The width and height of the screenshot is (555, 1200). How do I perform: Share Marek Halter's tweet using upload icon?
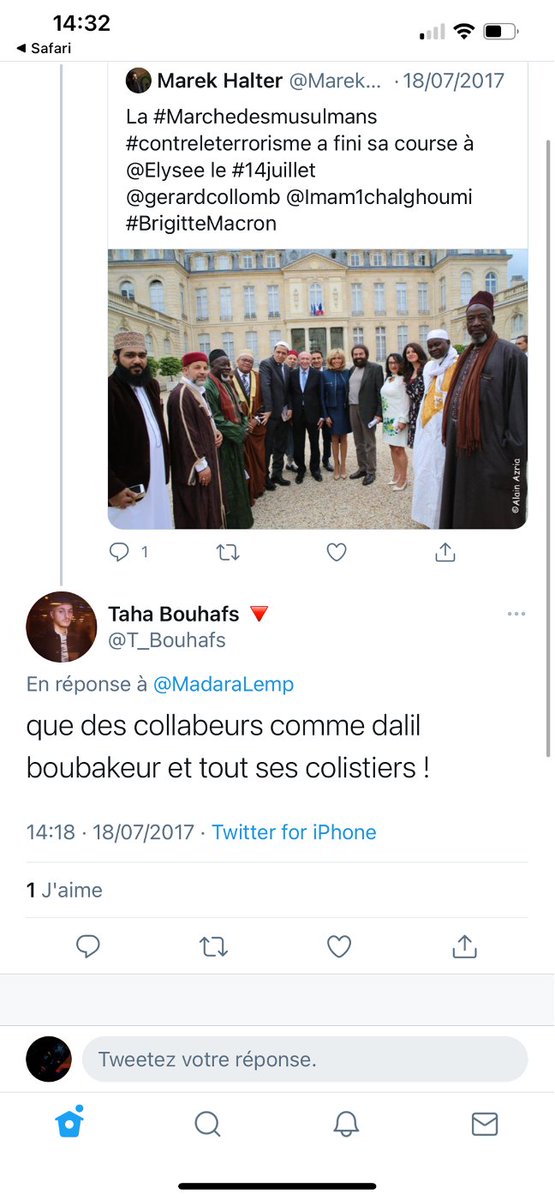click(446, 550)
